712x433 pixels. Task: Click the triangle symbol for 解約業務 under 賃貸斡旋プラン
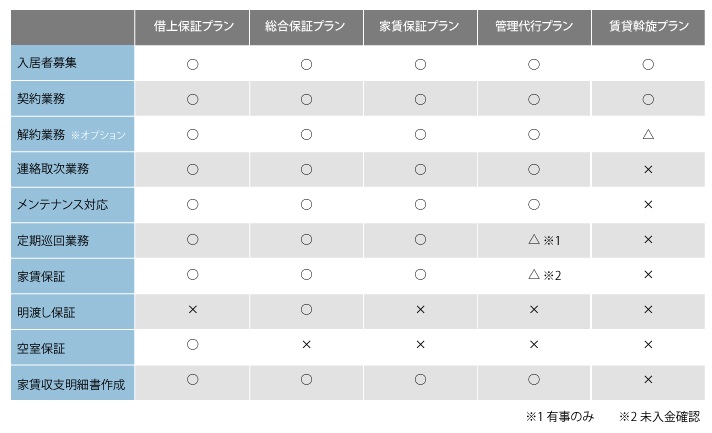tap(648, 134)
